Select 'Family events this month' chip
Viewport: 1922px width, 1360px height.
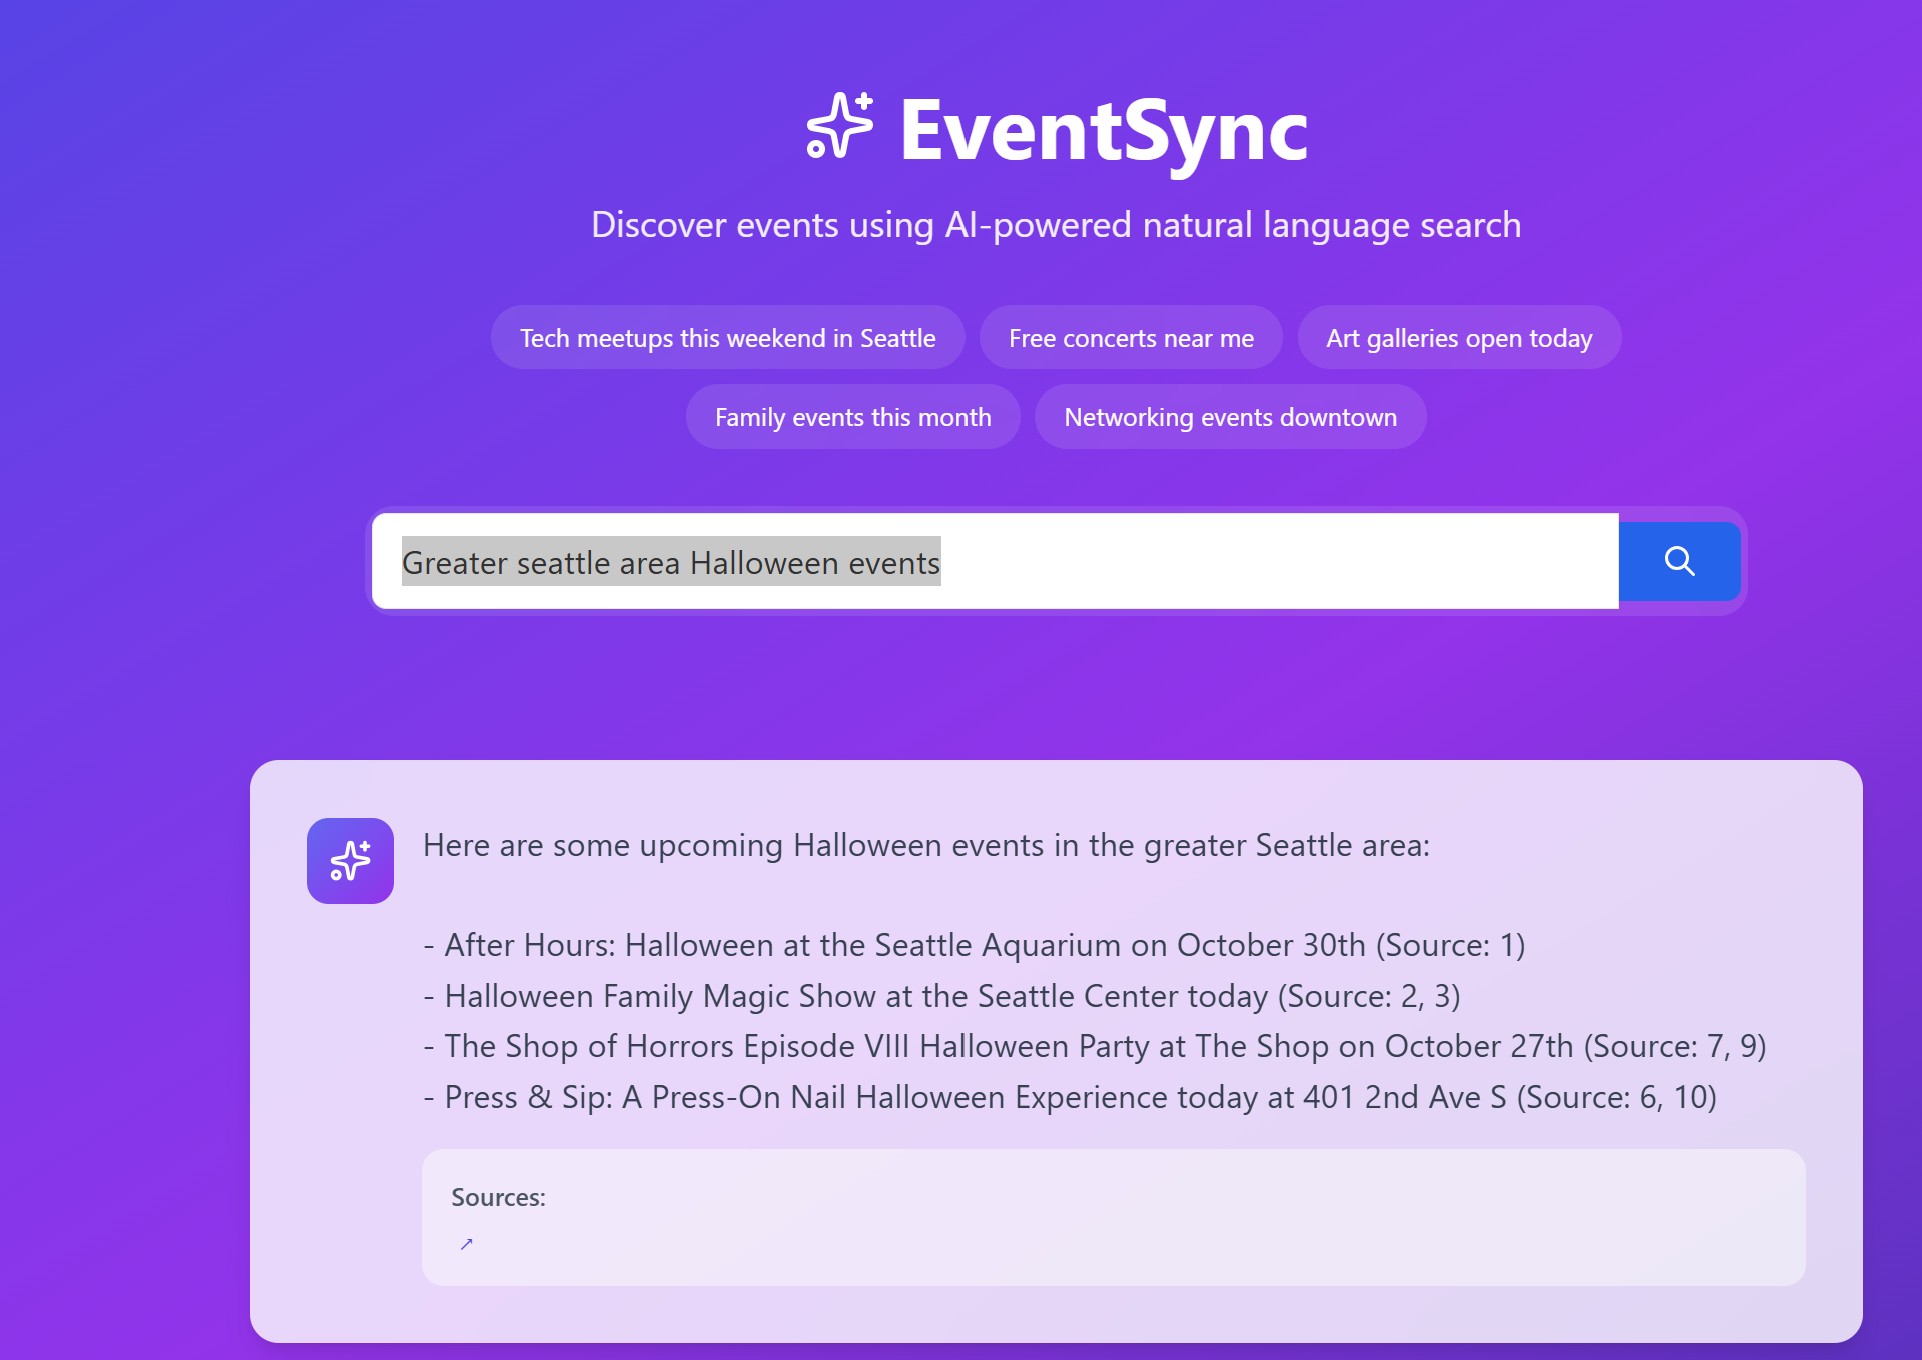852,417
